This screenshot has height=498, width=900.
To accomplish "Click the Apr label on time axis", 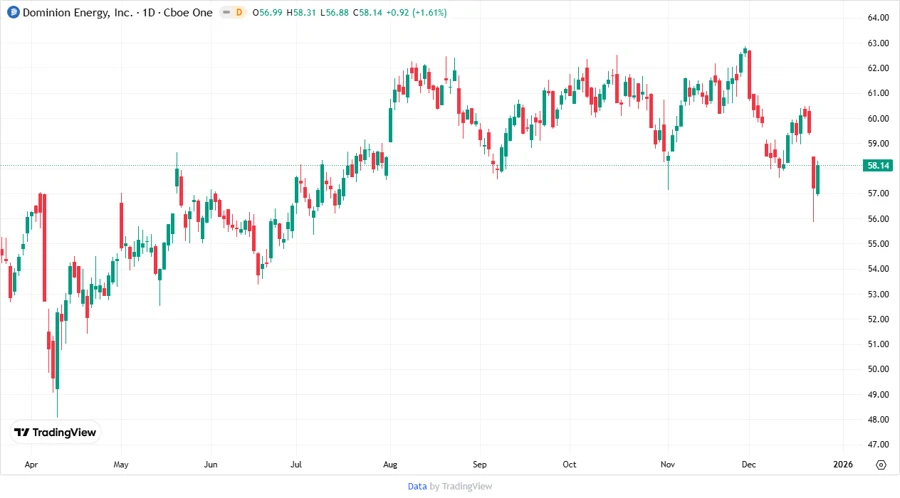I will [31, 464].
